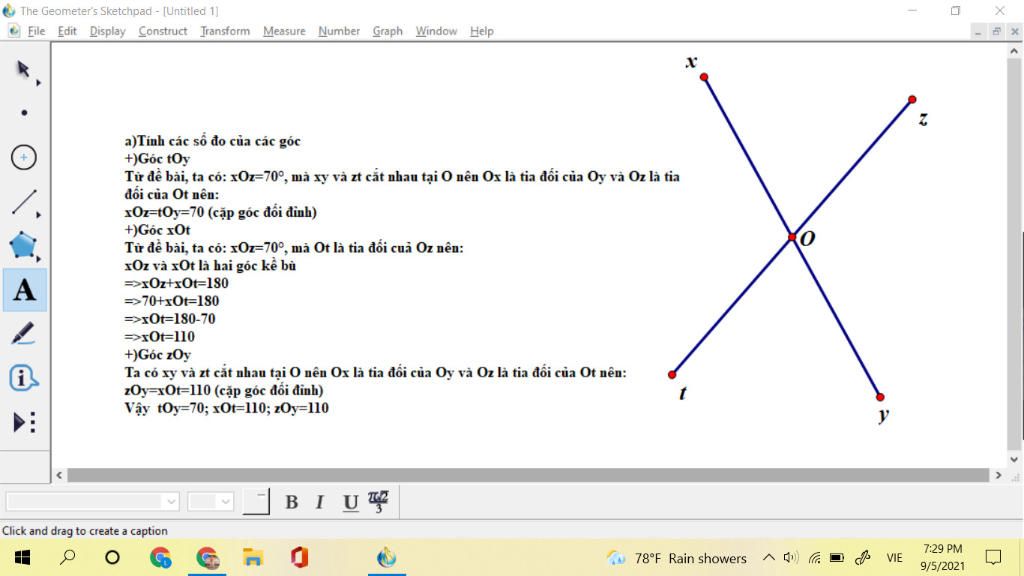
Task: Open the math symbol notation palette
Action: (x=378, y=502)
